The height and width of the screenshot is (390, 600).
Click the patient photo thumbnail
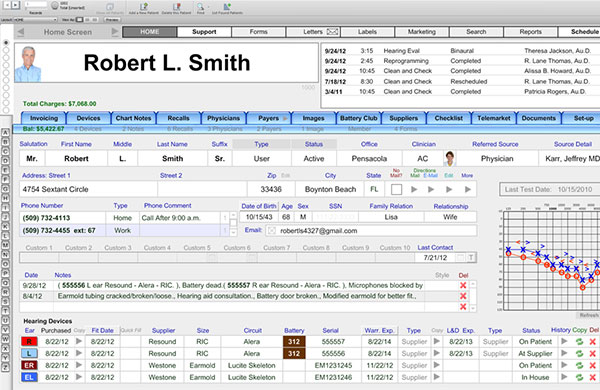click(x=28, y=64)
